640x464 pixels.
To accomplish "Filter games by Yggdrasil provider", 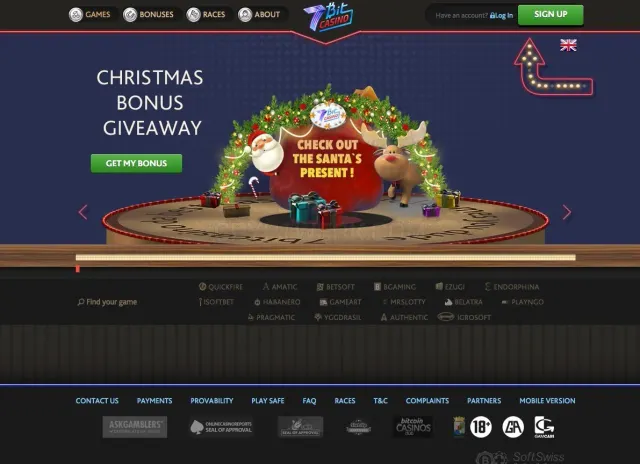I will 338,317.
